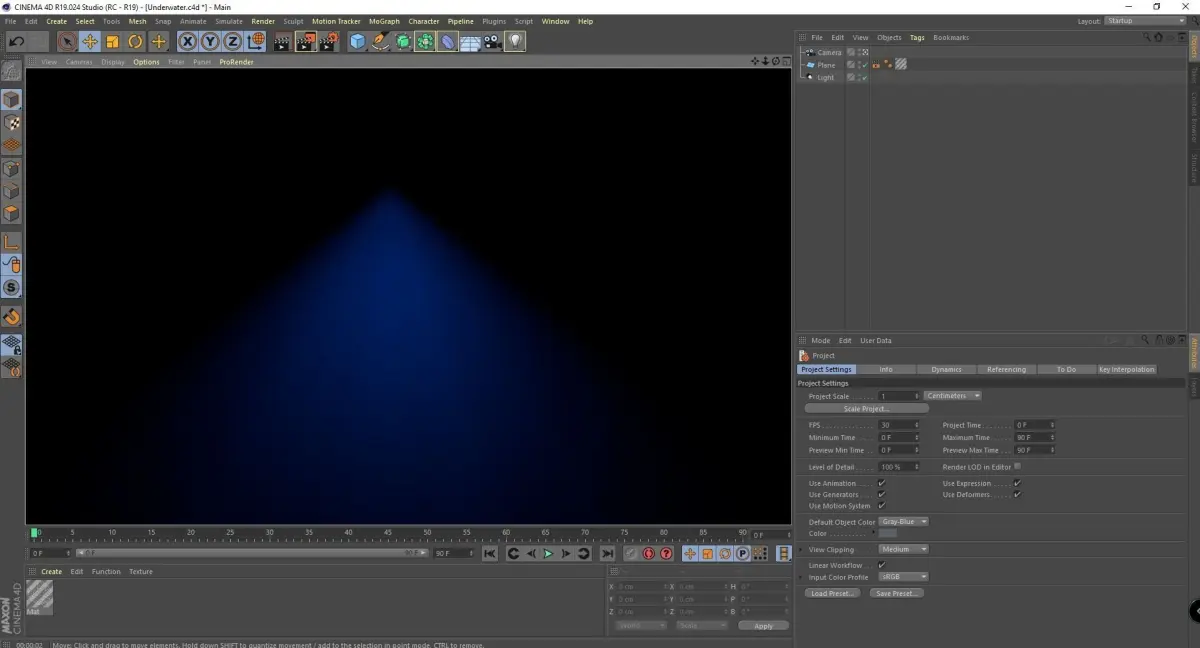Open View Clipping Medium dropdown
This screenshot has width=1200, height=648.
(x=904, y=549)
